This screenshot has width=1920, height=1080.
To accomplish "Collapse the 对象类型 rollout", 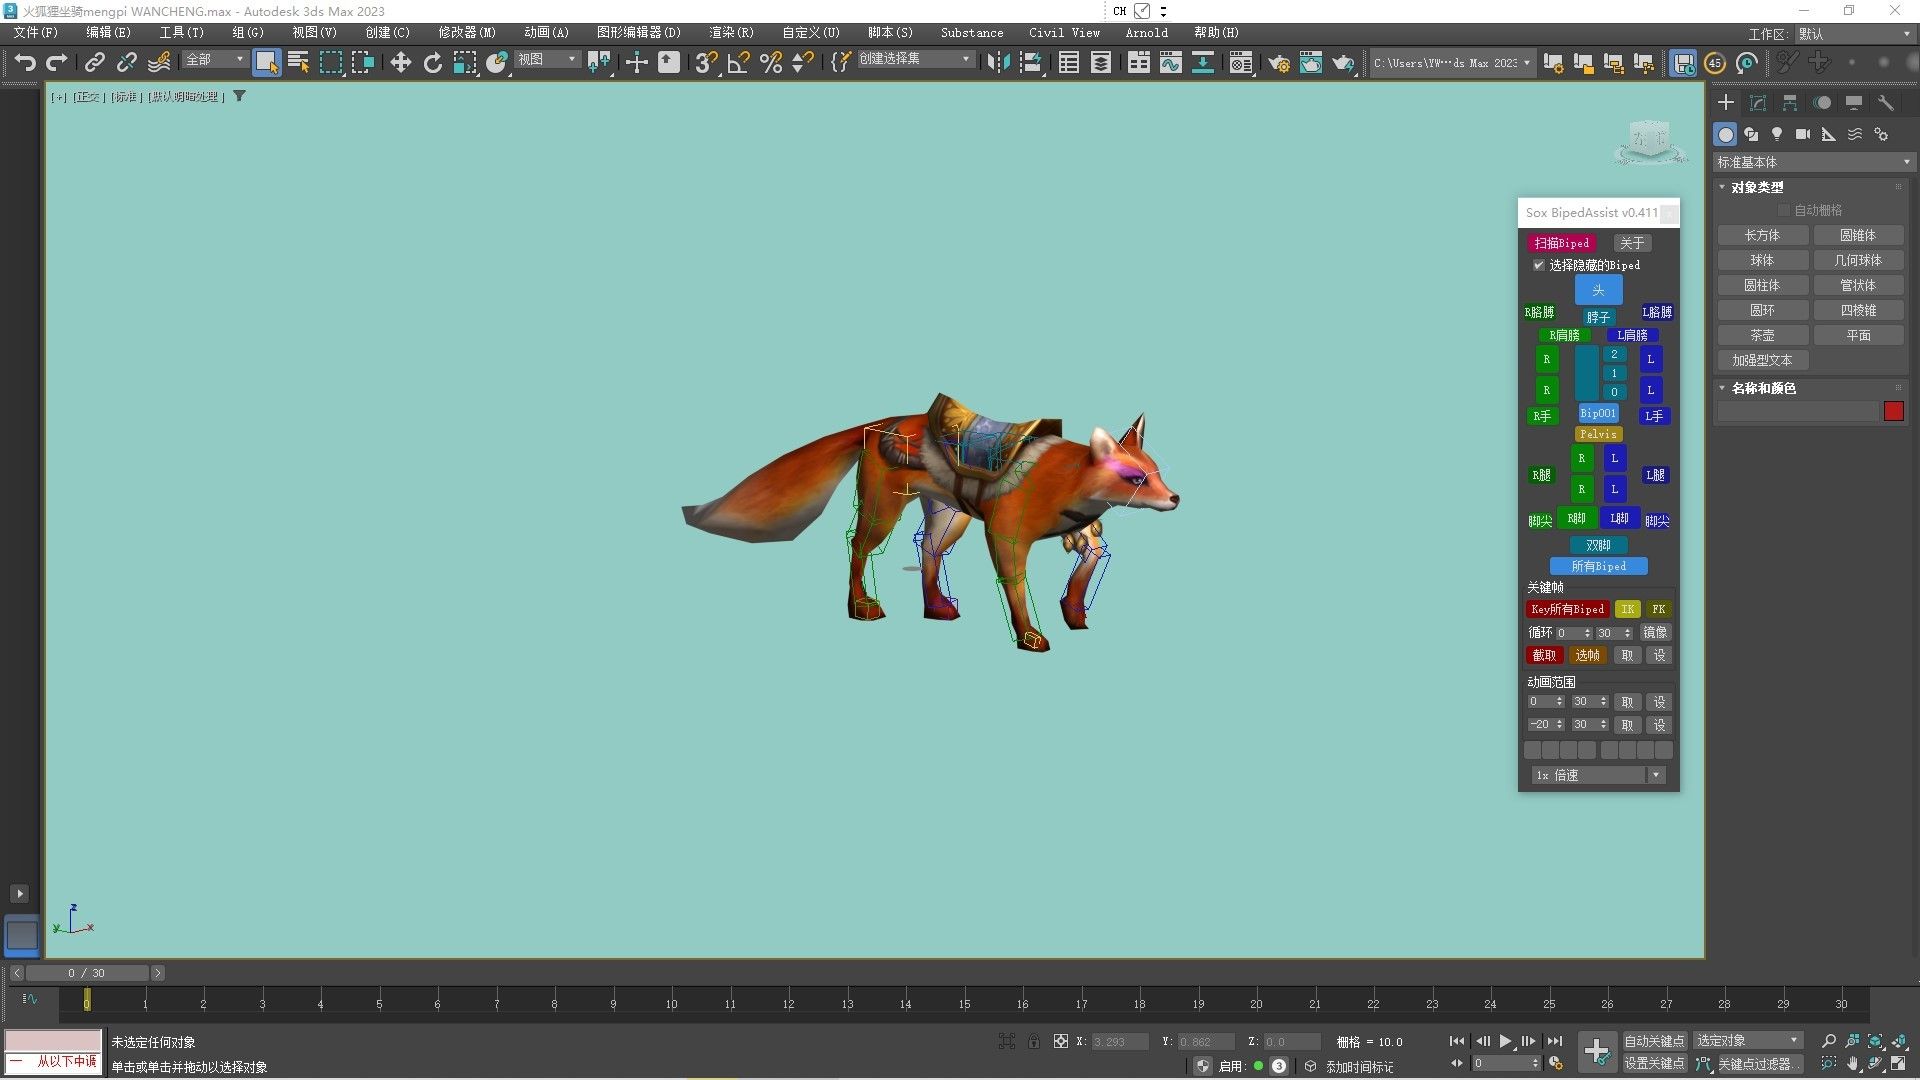I will point(1756,187).
